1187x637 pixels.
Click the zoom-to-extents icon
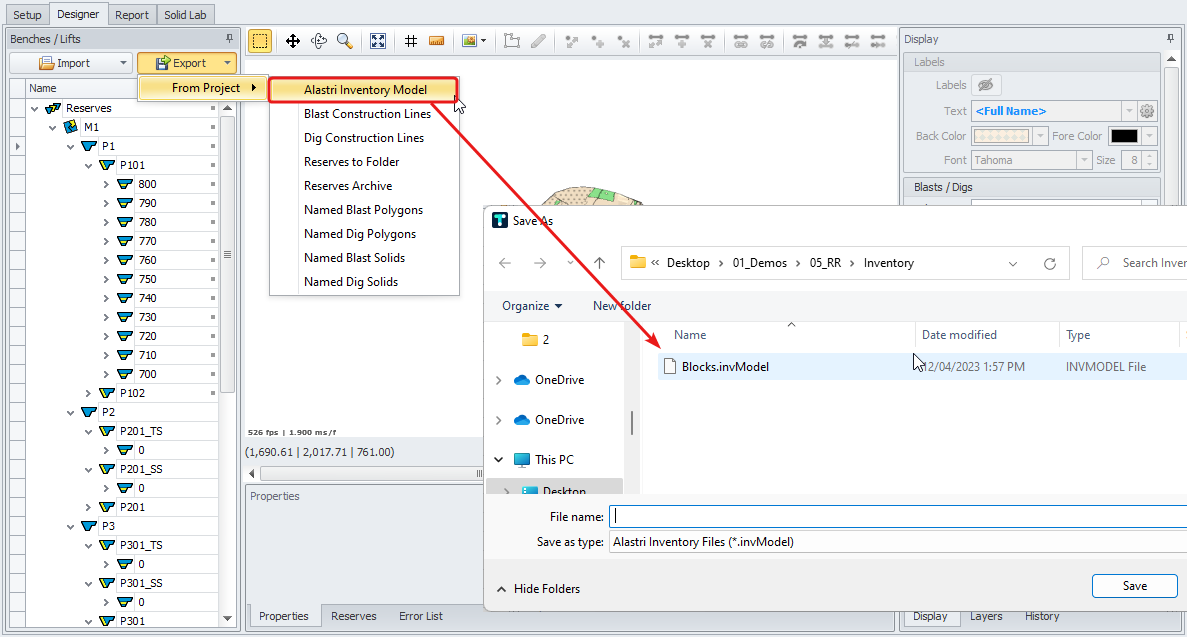(378, 41)
